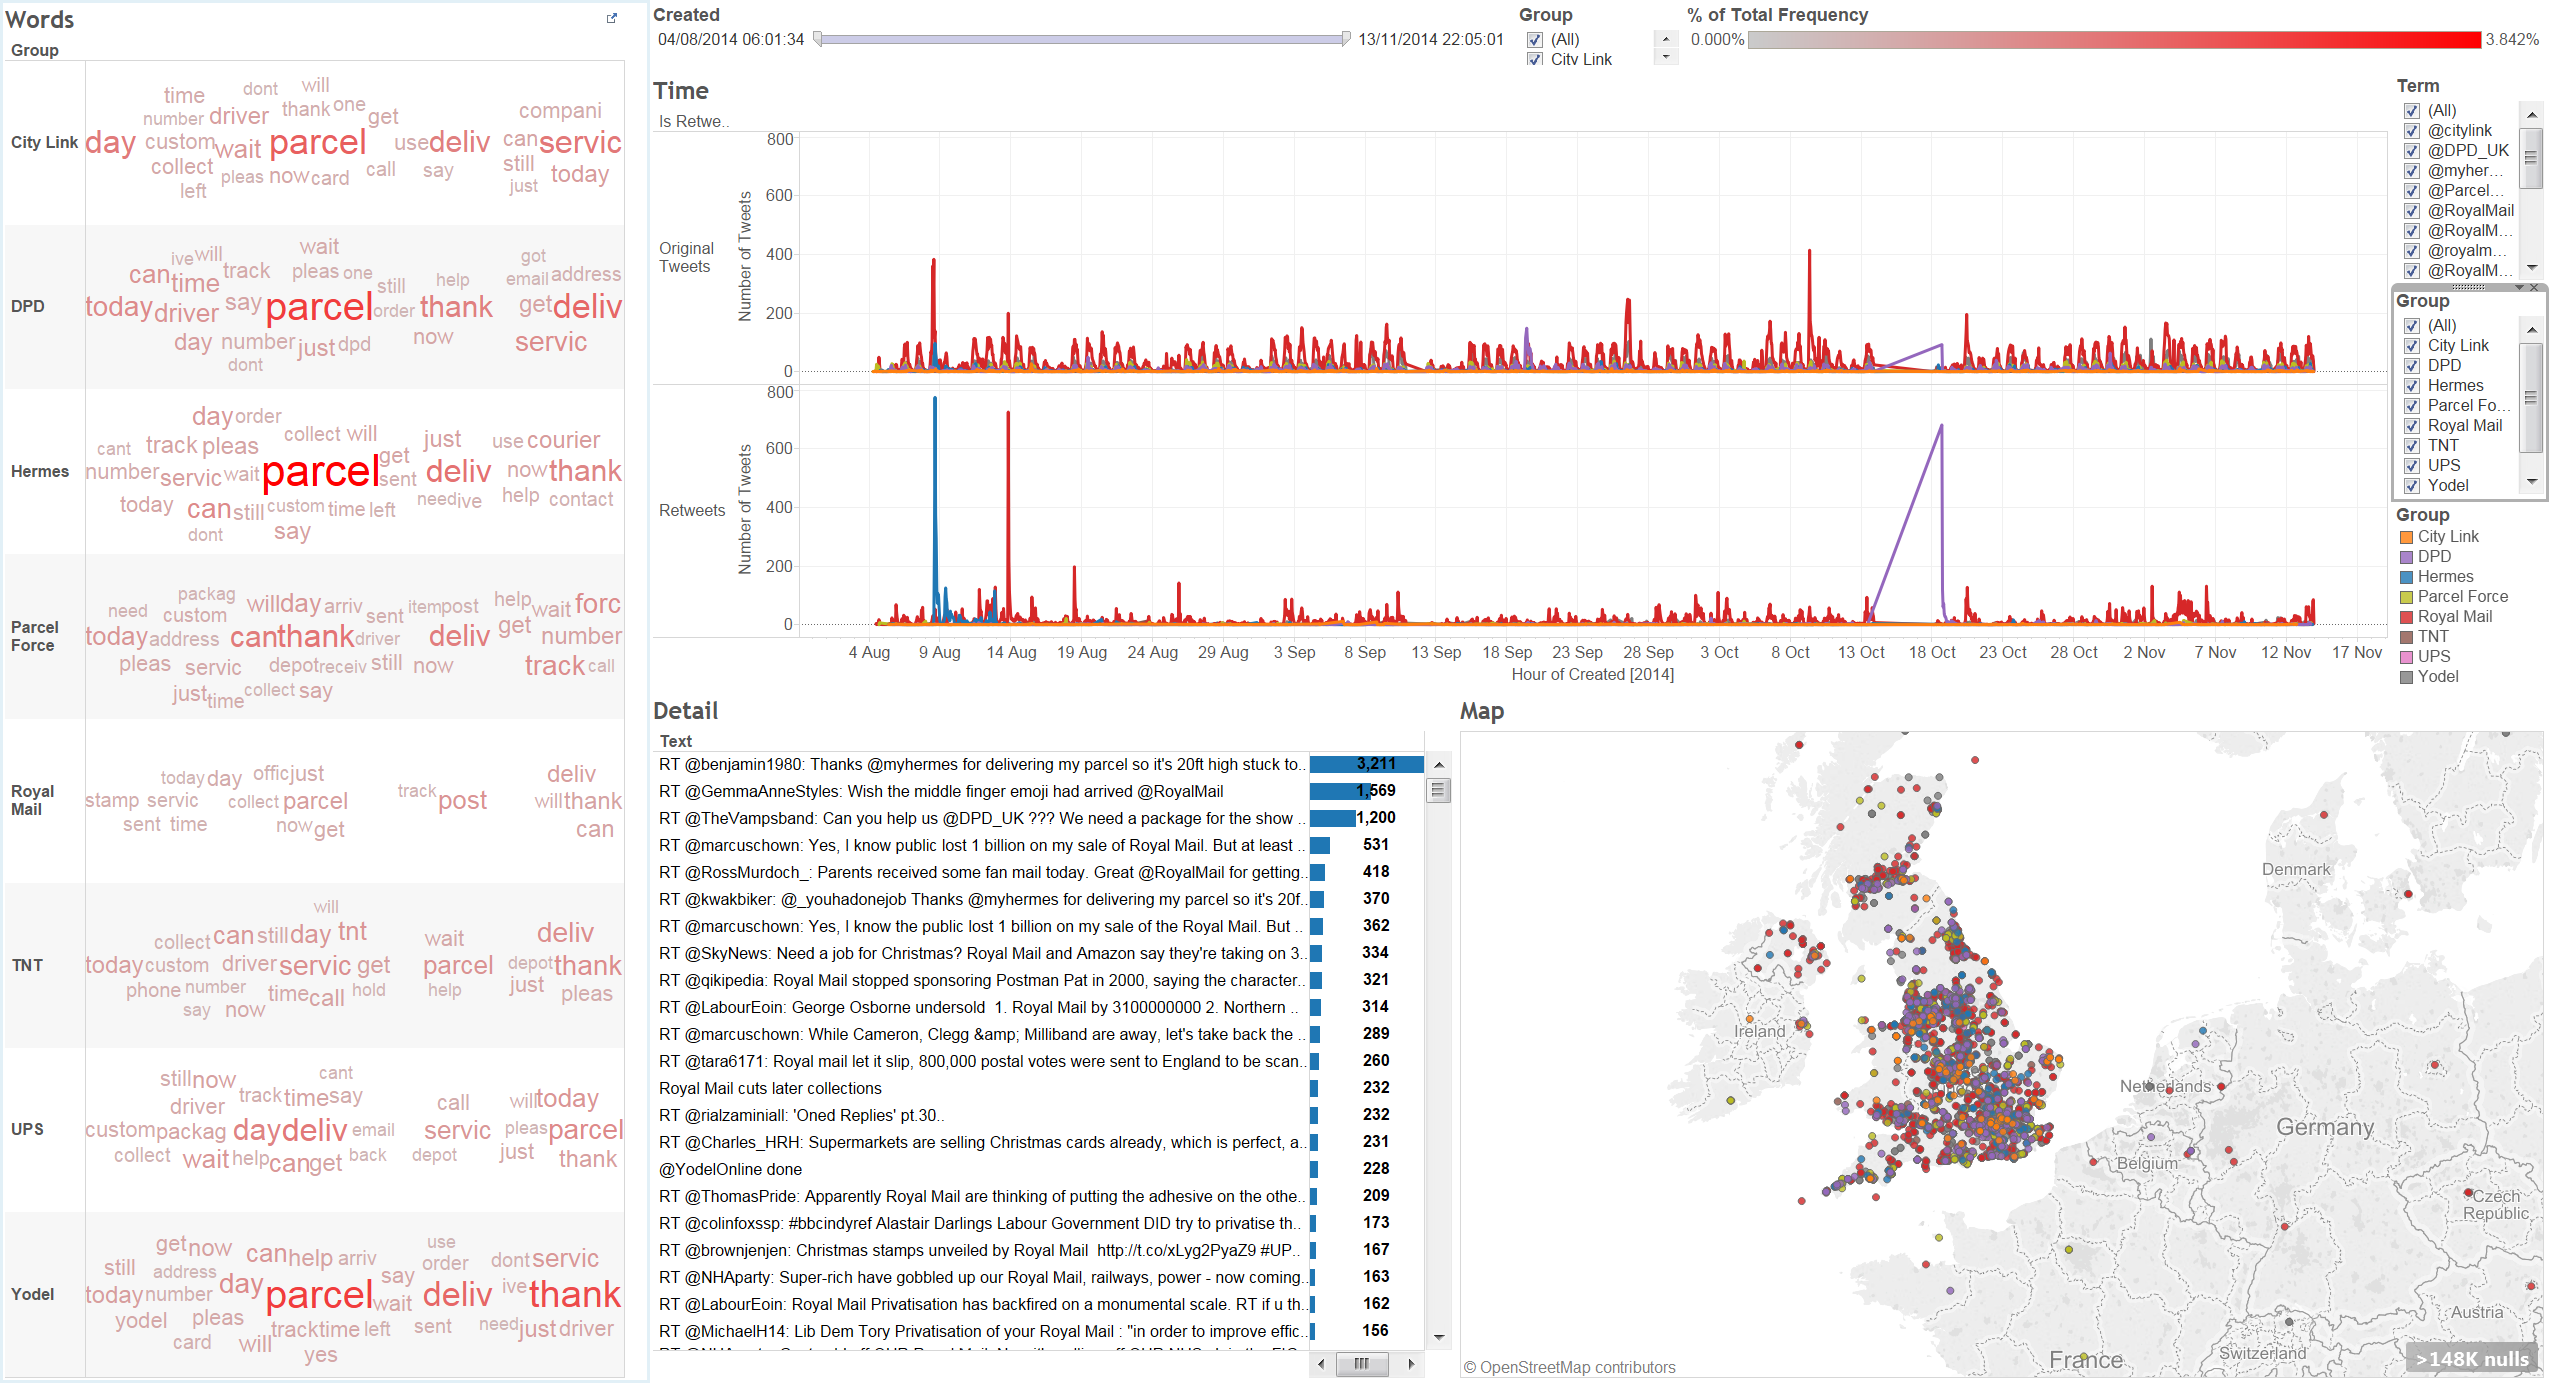Toggle the top (All) Group checkbox
The image size is (2552, 1383).
[1535, 40]
